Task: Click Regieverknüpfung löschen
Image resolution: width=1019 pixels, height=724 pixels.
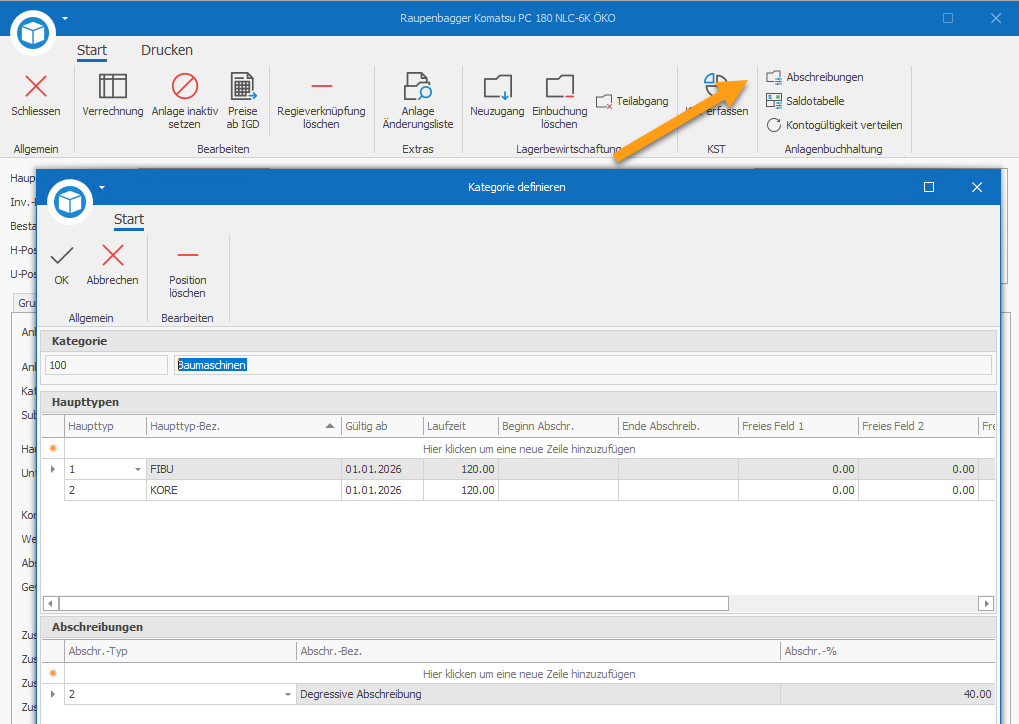Action: coord(321,101)
